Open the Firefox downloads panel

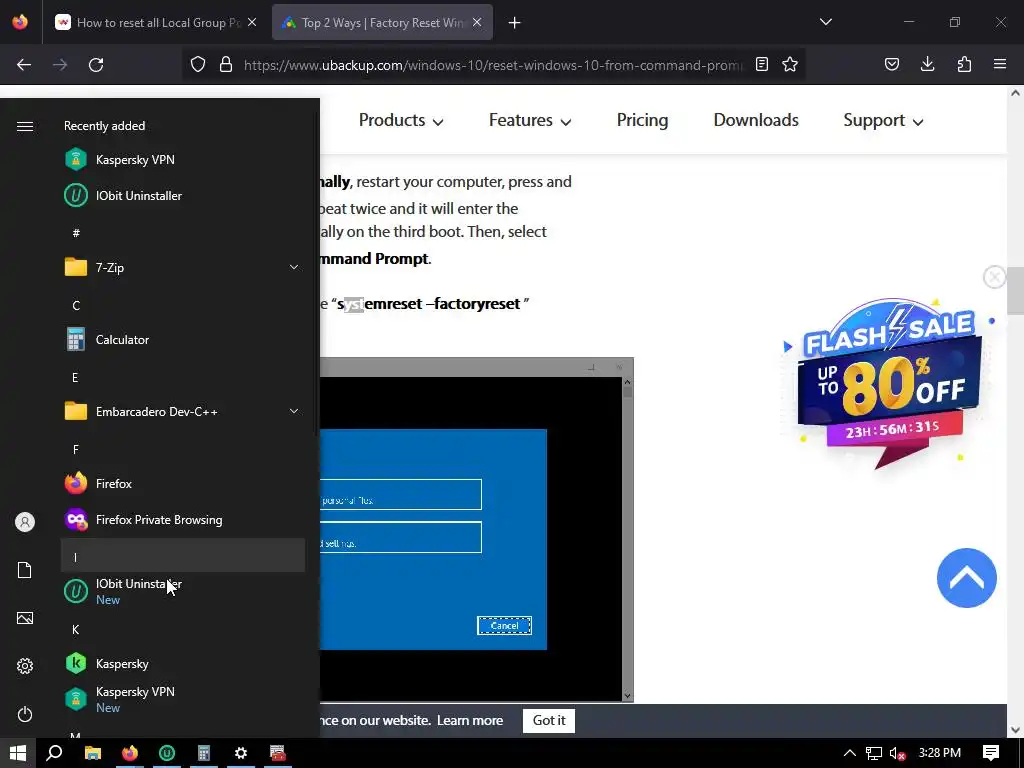[x=927, y=65]
